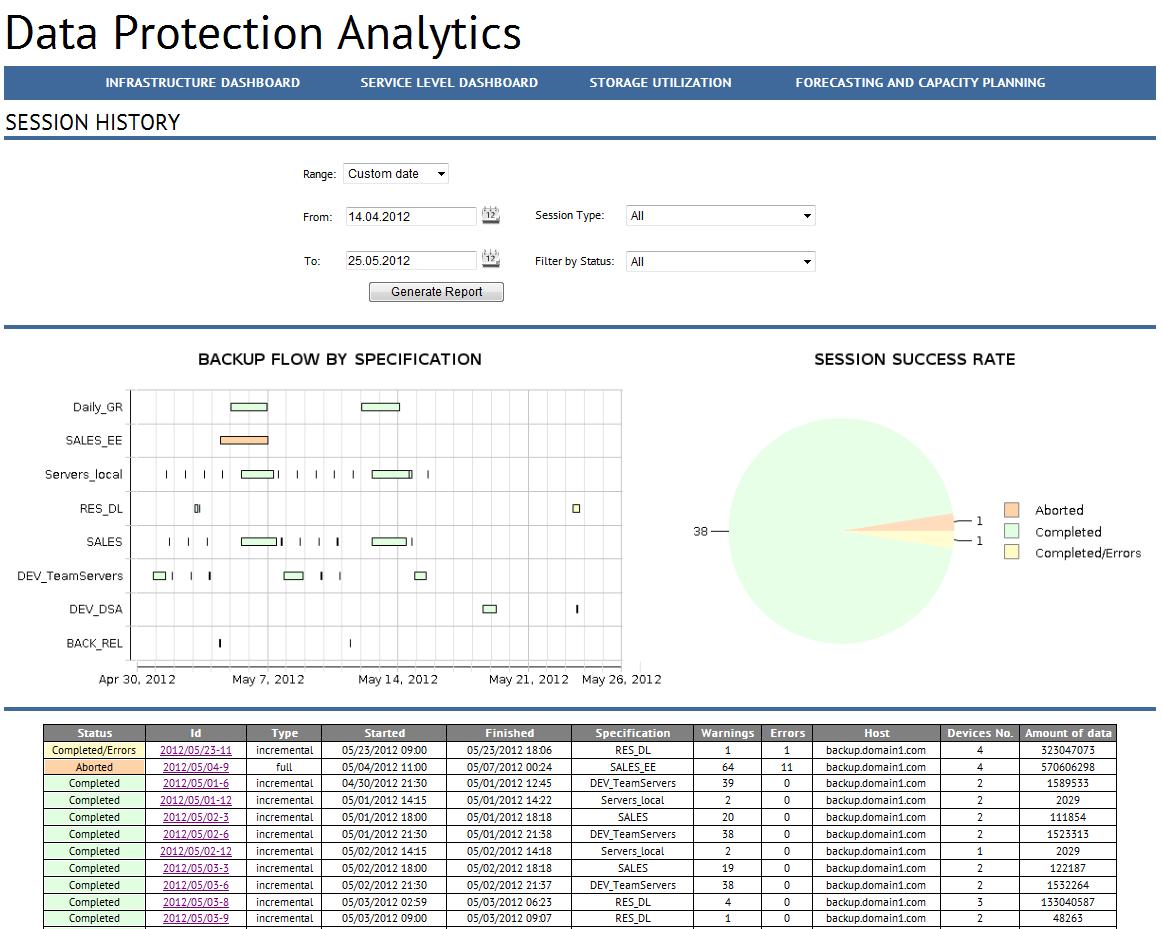
Task: Click the 2012/05/02-3 session link
Action: [x=196, y=817]
